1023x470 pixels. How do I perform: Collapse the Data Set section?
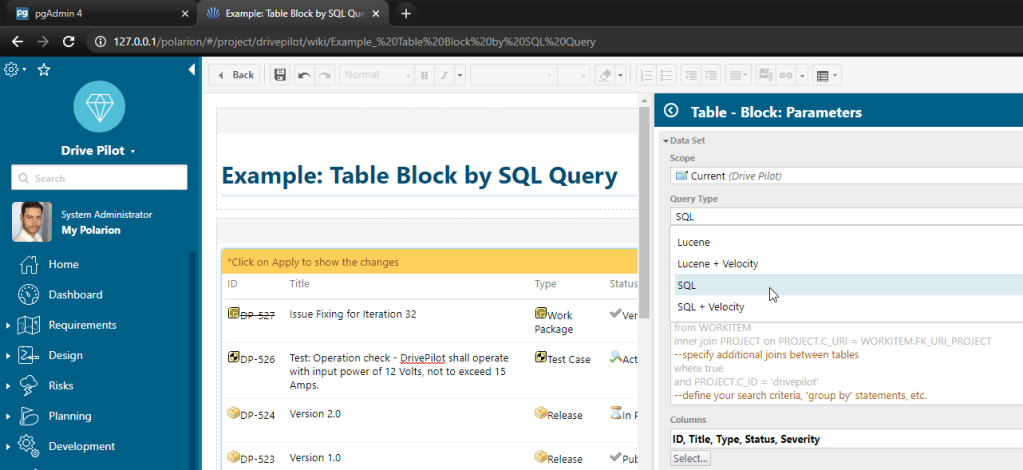666,141
